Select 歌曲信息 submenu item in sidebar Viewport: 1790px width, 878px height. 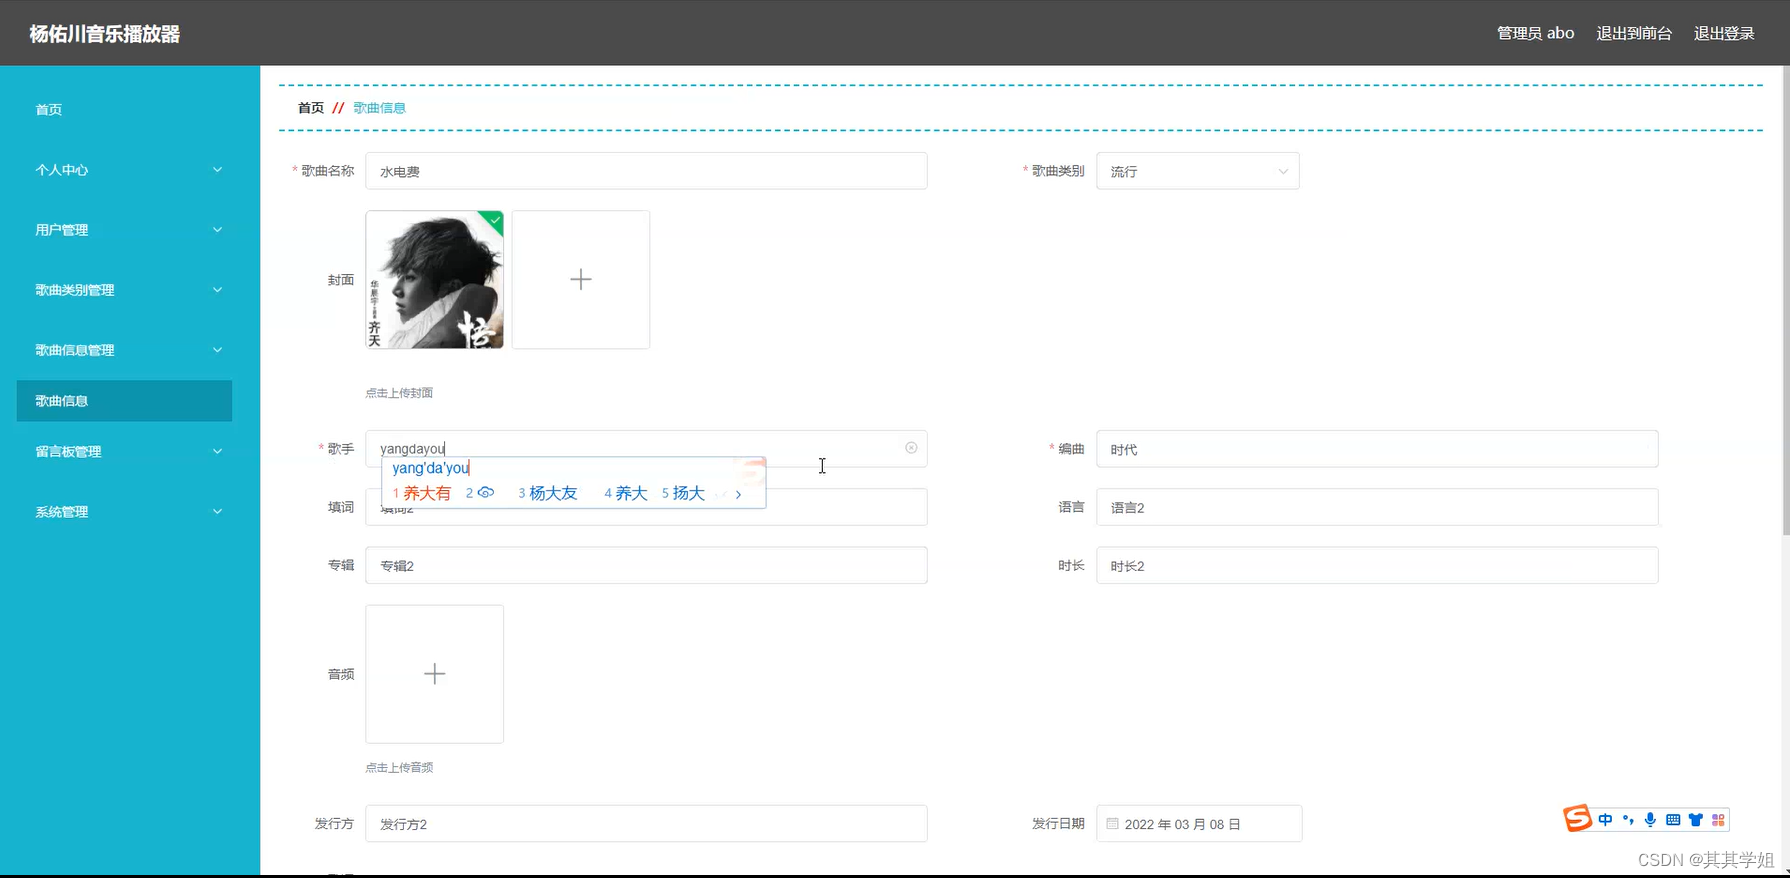(x=124, y=401)
